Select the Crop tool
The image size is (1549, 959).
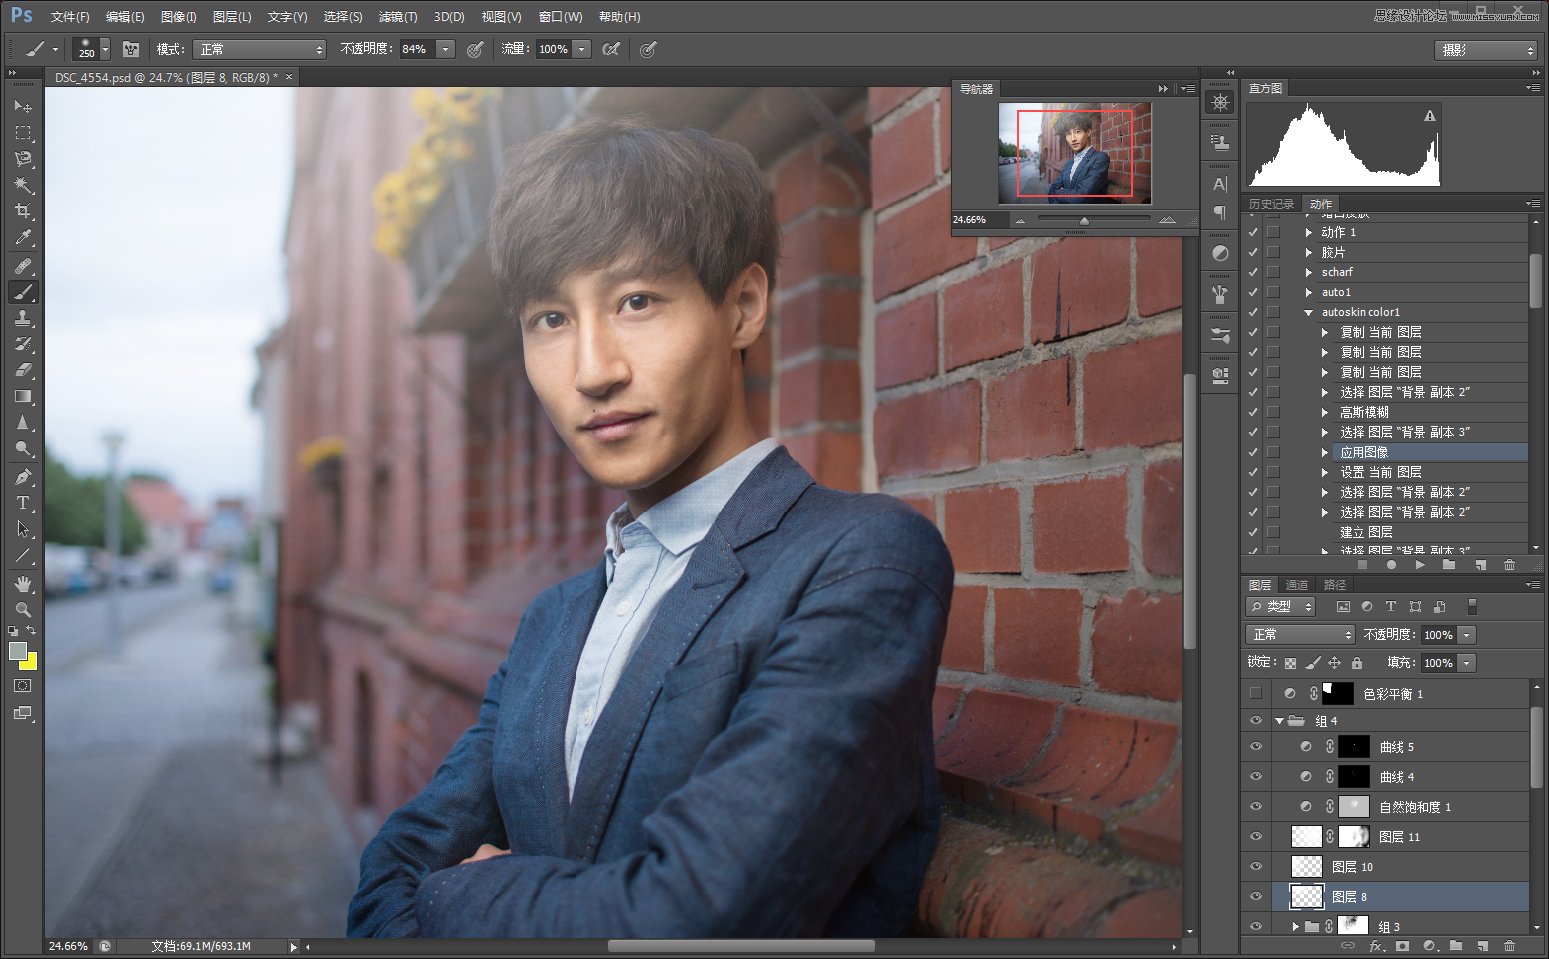(24, 211)
